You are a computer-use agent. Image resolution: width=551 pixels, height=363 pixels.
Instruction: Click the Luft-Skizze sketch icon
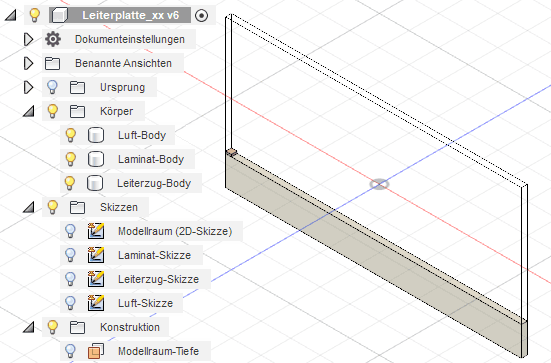(x=96, y=303)
